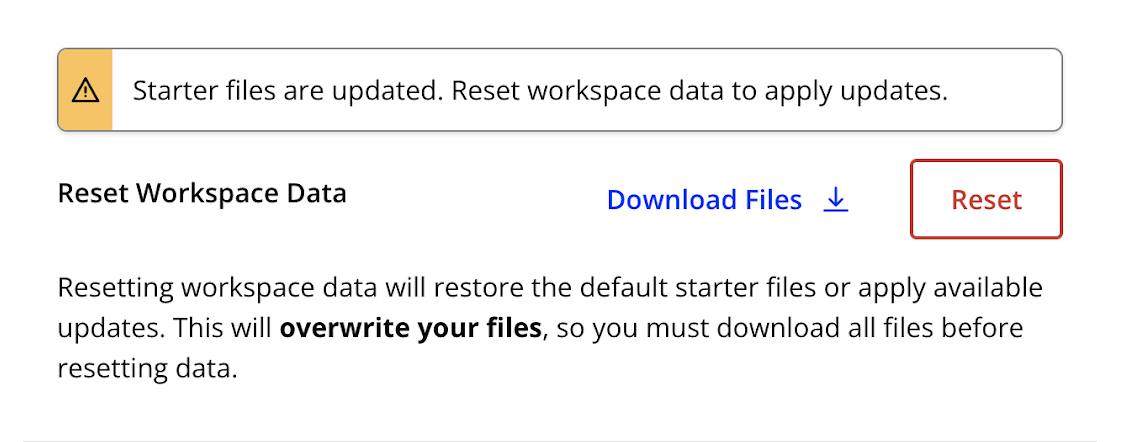Screen dimensions: 1122x442
Task: Click the warning triangle icon in the alert
Action: click(x=85, y=90)
